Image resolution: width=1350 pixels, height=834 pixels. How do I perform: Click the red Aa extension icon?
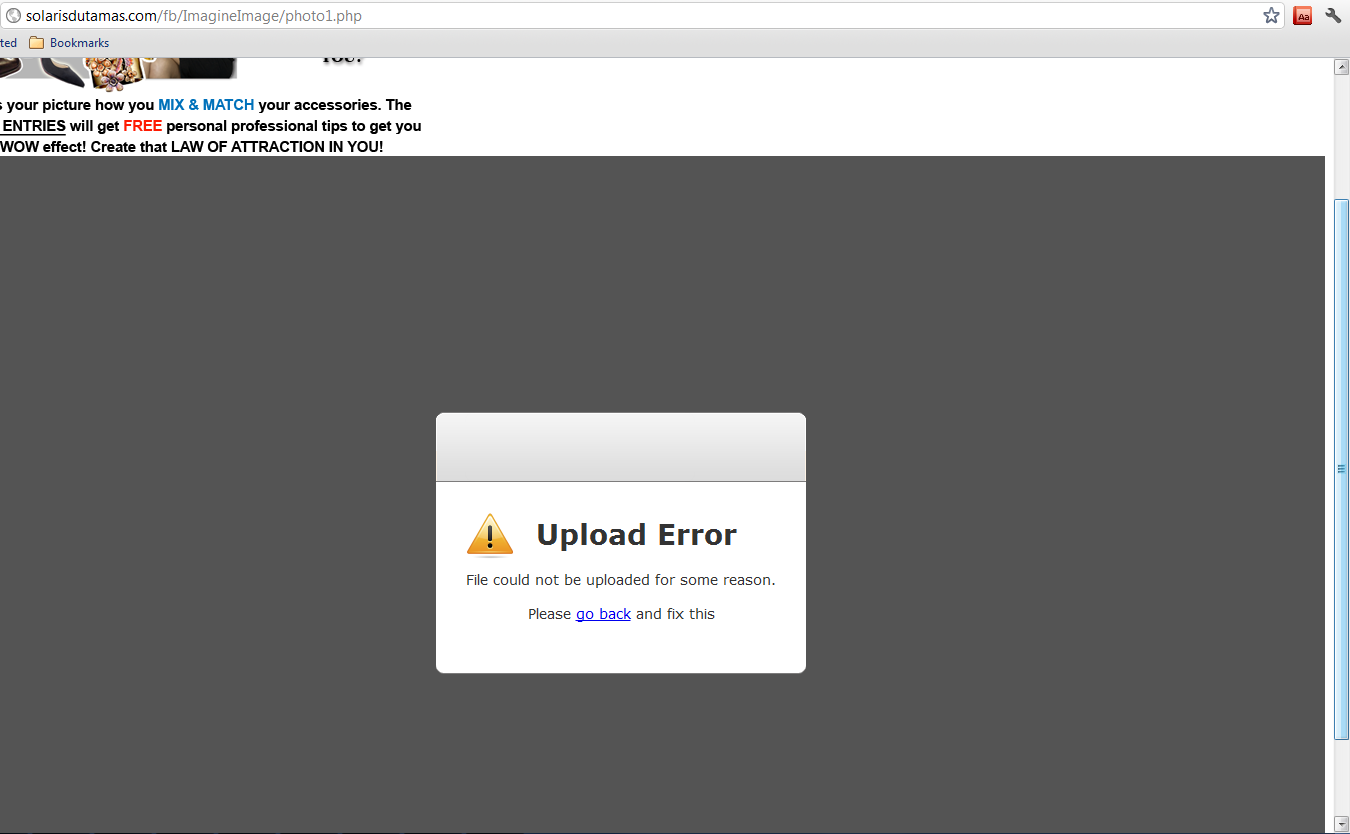[x=1302, y=15]
